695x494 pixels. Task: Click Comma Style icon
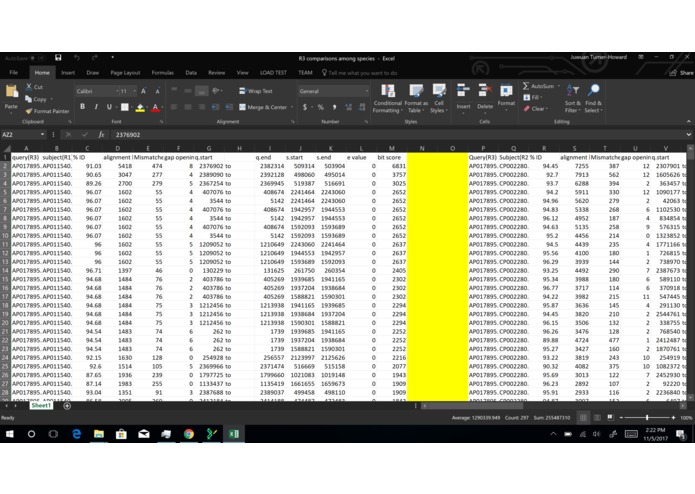(334, 107)
